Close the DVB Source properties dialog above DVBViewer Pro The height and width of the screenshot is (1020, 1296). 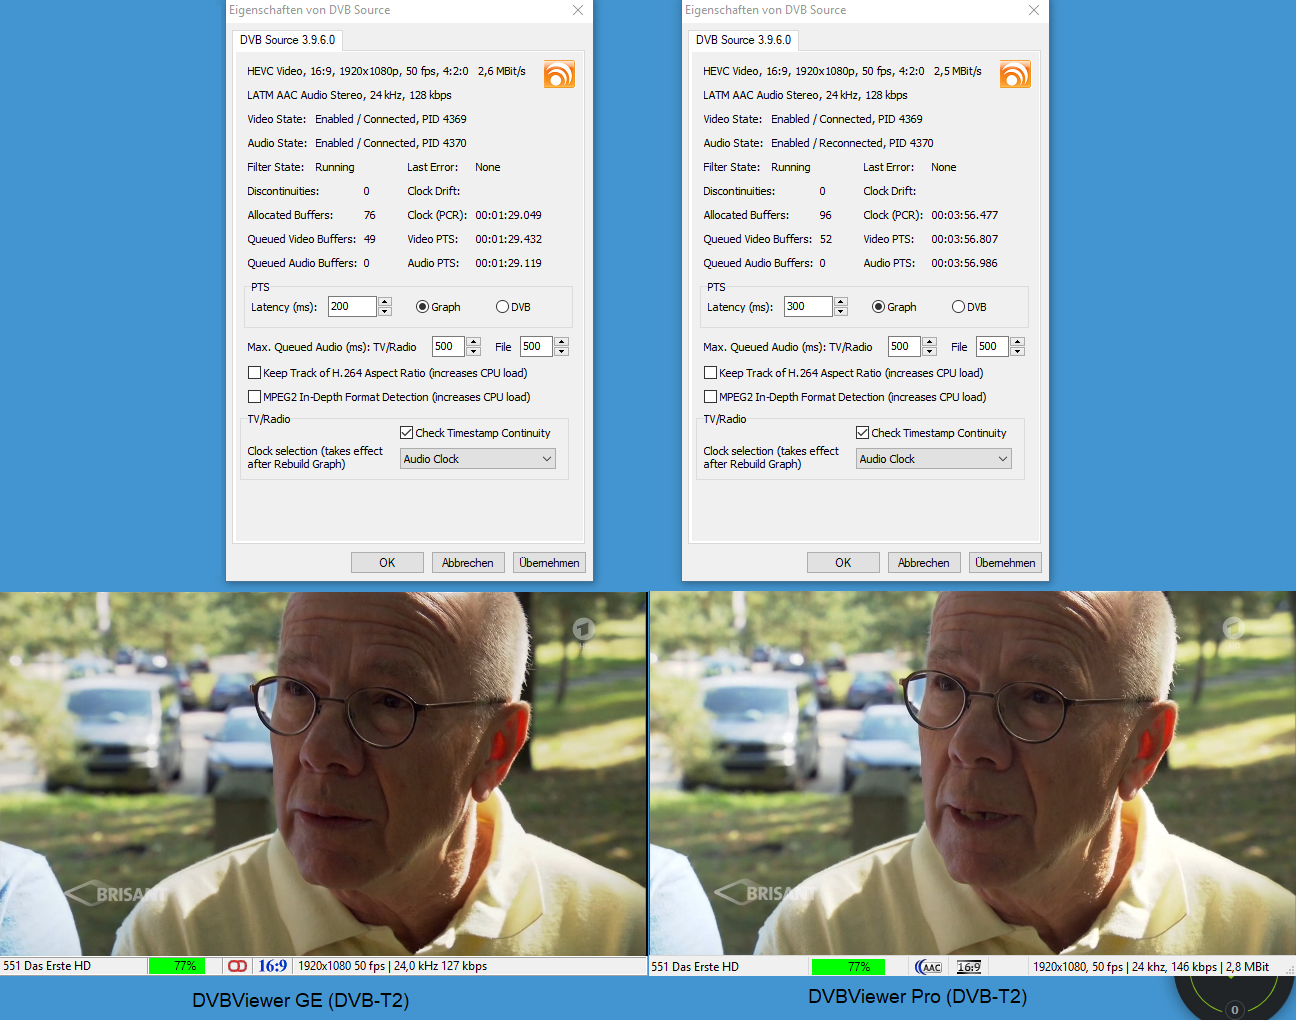click(1033, 10)
